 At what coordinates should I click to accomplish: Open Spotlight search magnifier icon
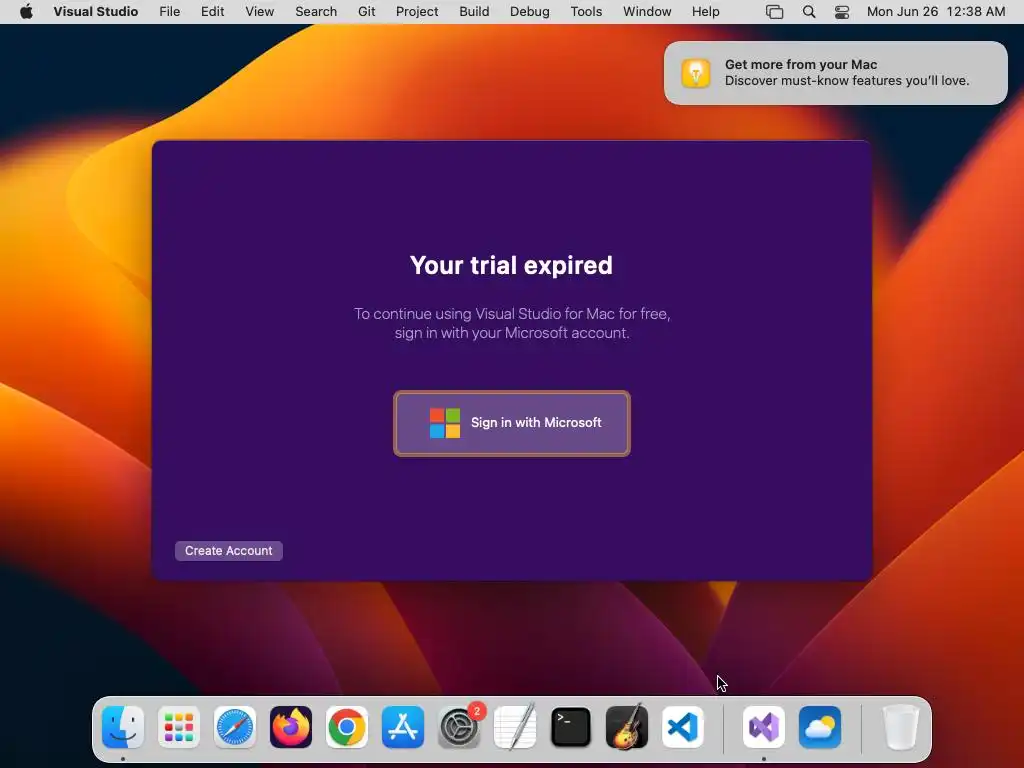(x=808, y=12)
